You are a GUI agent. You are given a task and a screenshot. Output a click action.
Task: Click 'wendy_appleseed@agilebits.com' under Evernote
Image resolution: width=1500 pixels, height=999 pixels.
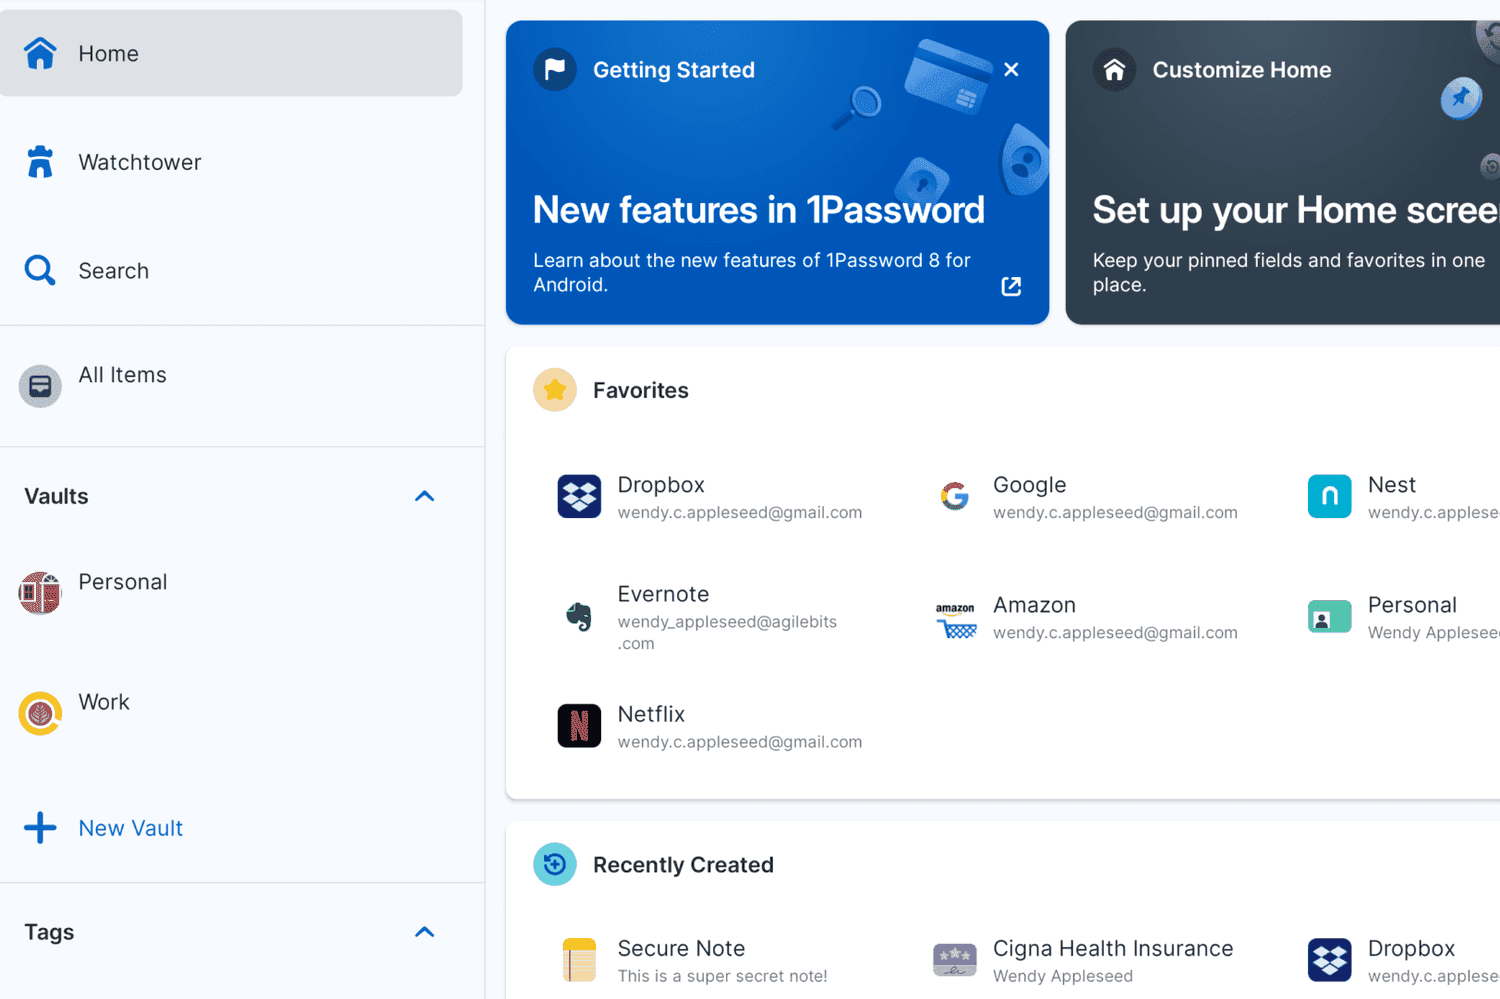tap(727, 632)
